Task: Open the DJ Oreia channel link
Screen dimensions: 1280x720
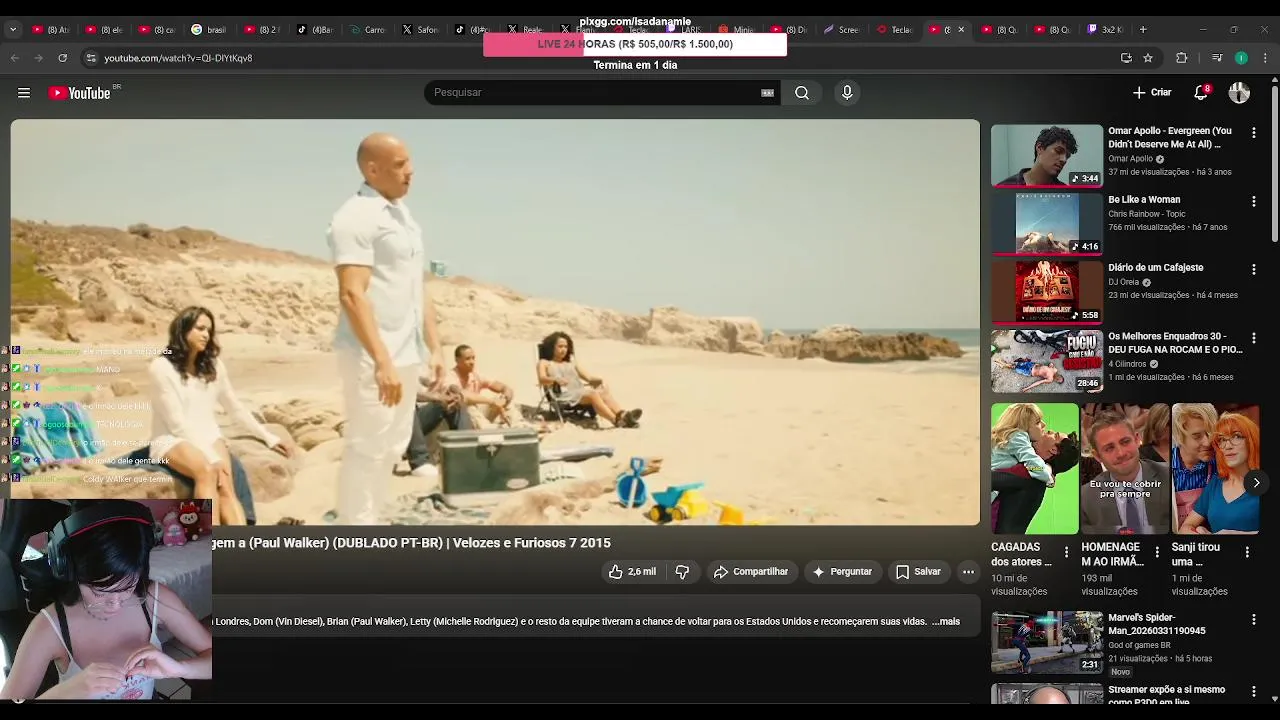Action: tap(1123, 282)
